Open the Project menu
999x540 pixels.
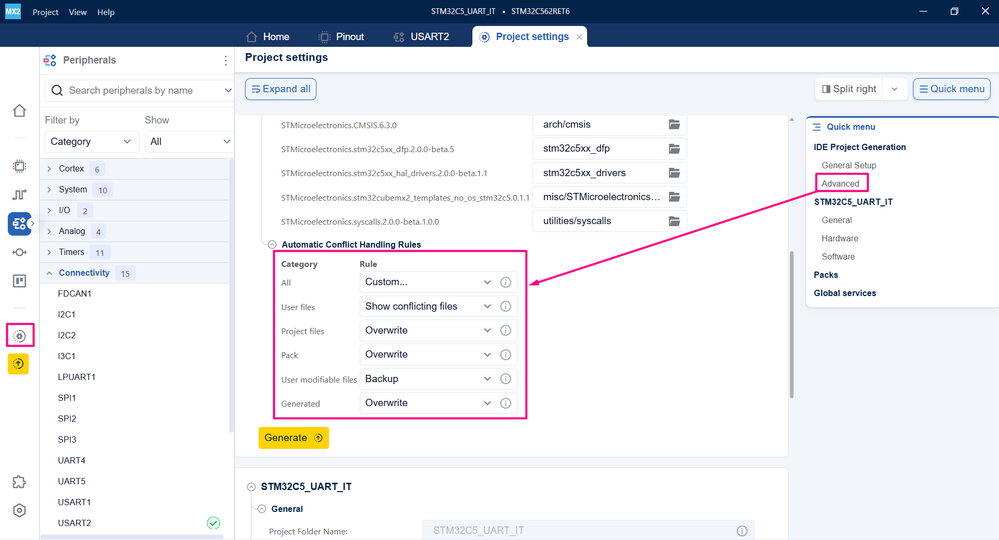[x=45, y=12]
